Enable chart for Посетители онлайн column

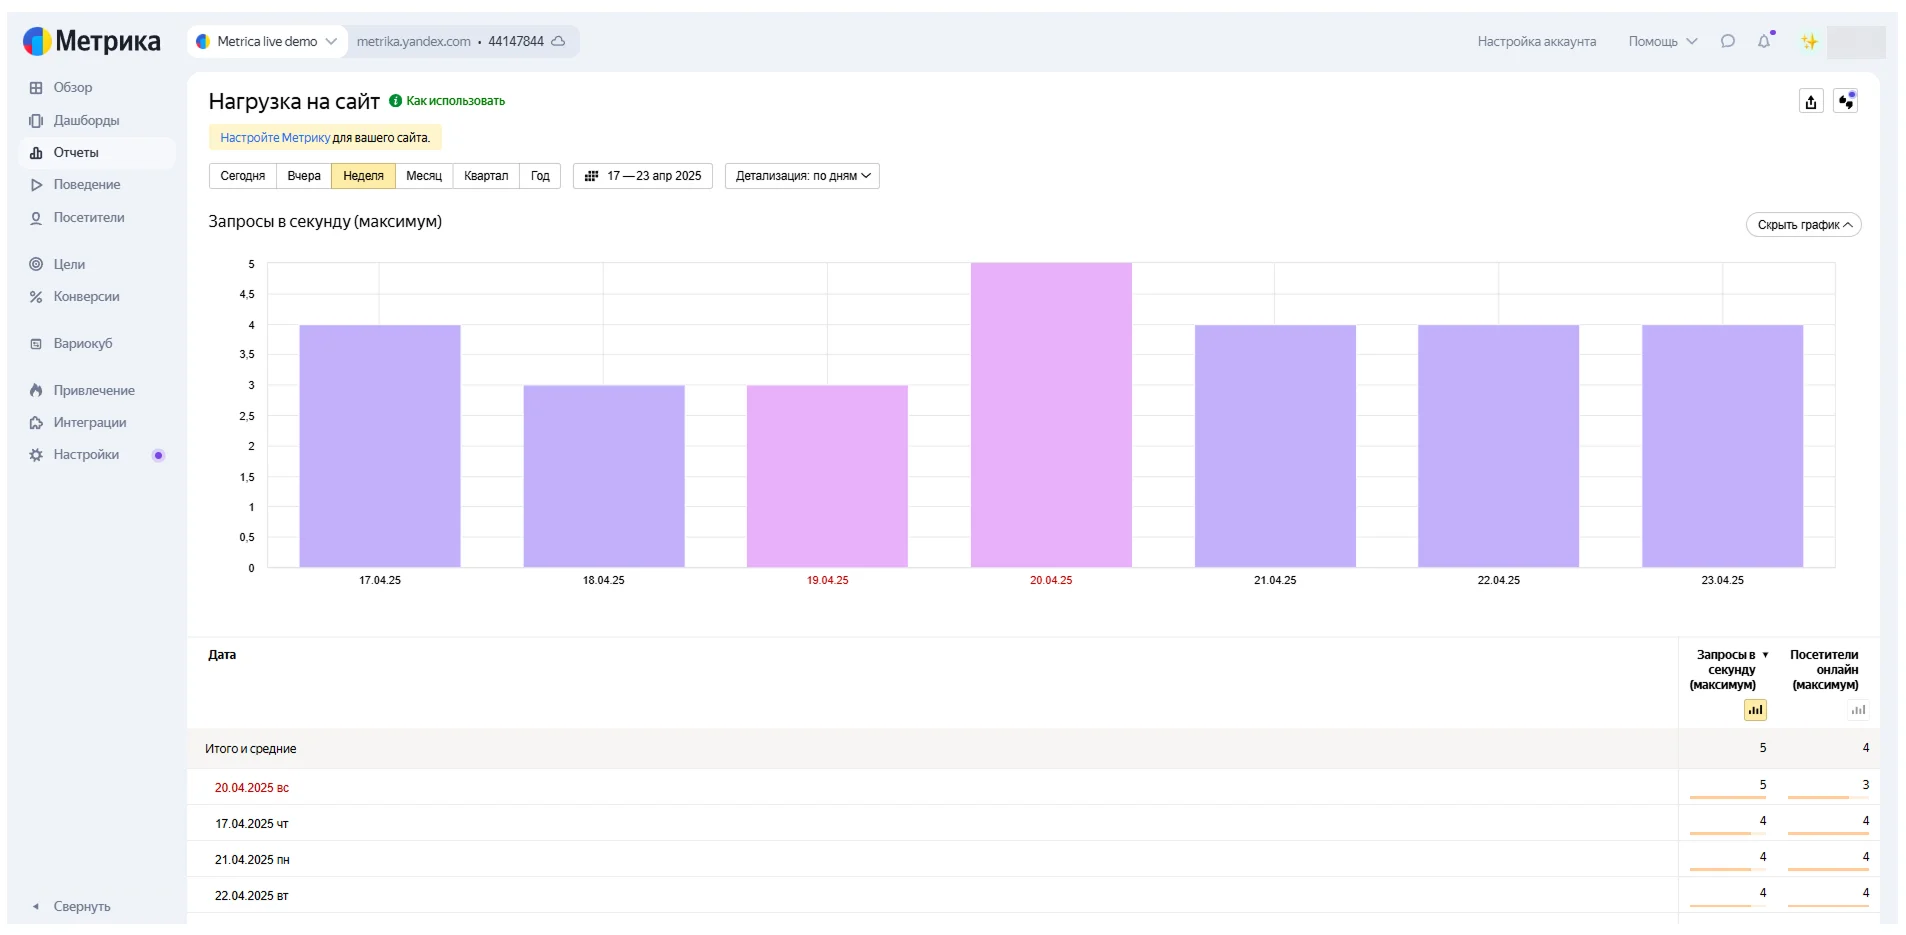click(1857, 710)
